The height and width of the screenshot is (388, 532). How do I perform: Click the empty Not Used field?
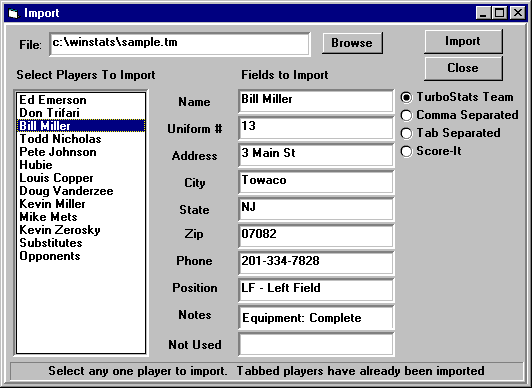point(316,345)
